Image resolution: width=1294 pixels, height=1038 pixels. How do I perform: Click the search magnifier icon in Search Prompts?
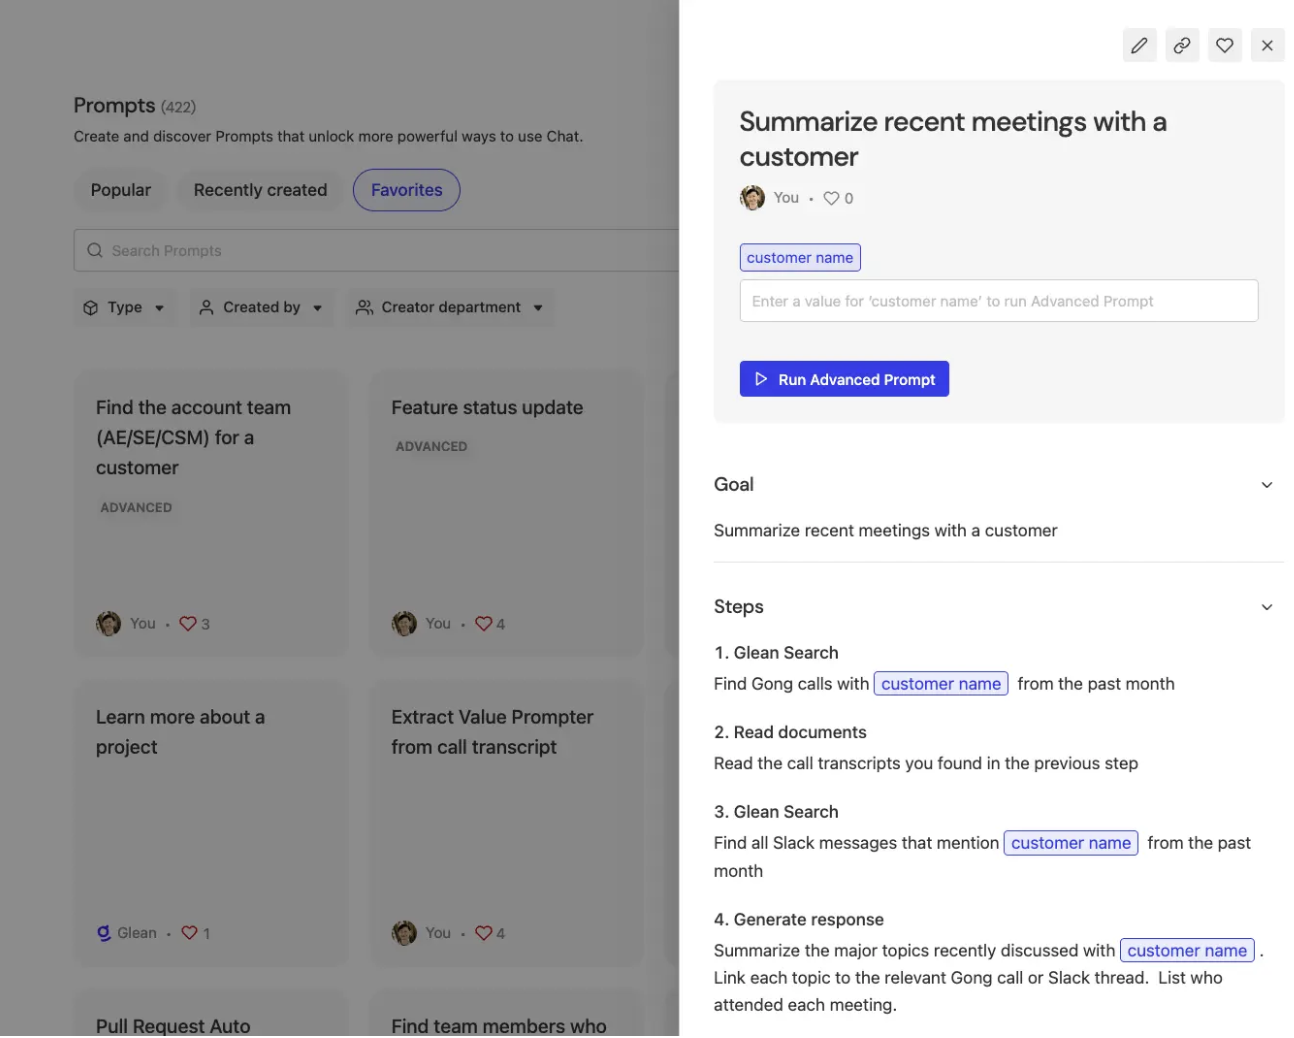(95, 250)
